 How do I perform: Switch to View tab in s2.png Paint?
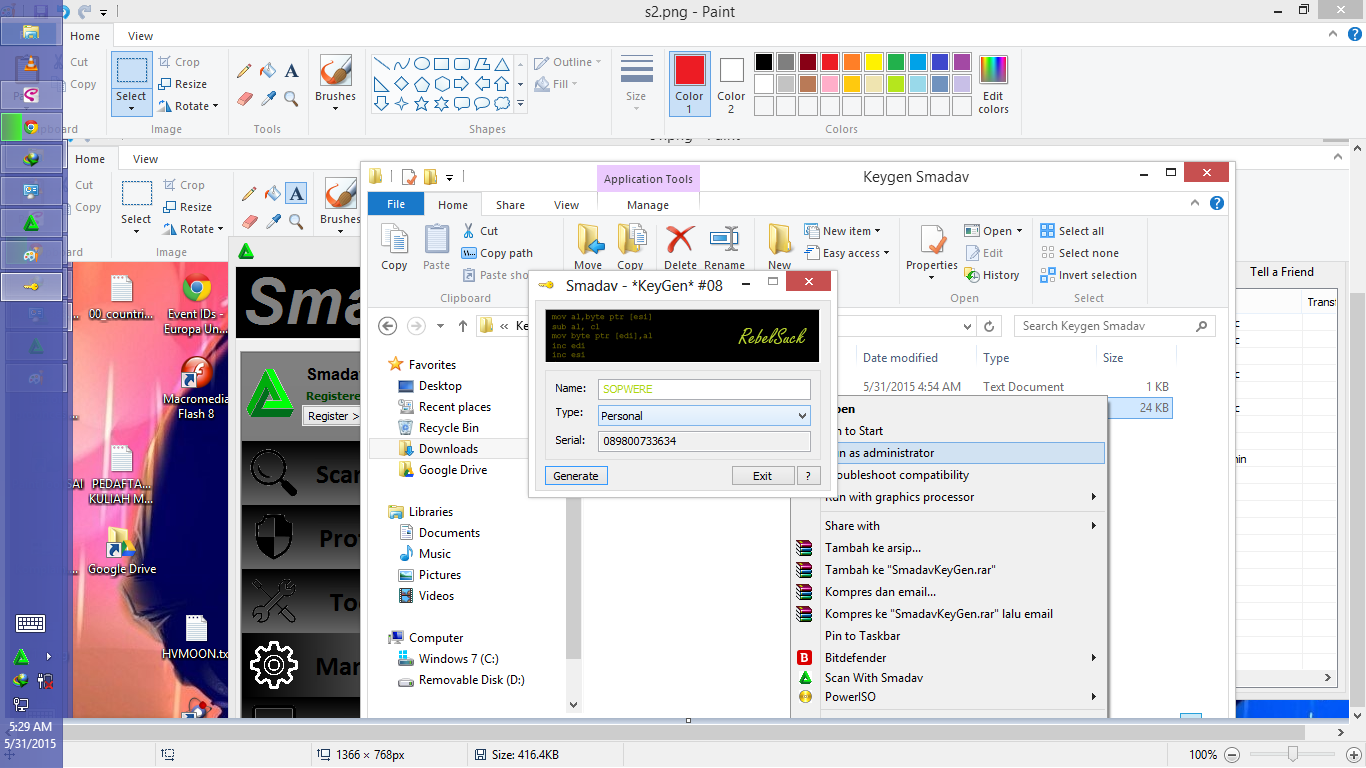tap(141, 36)
